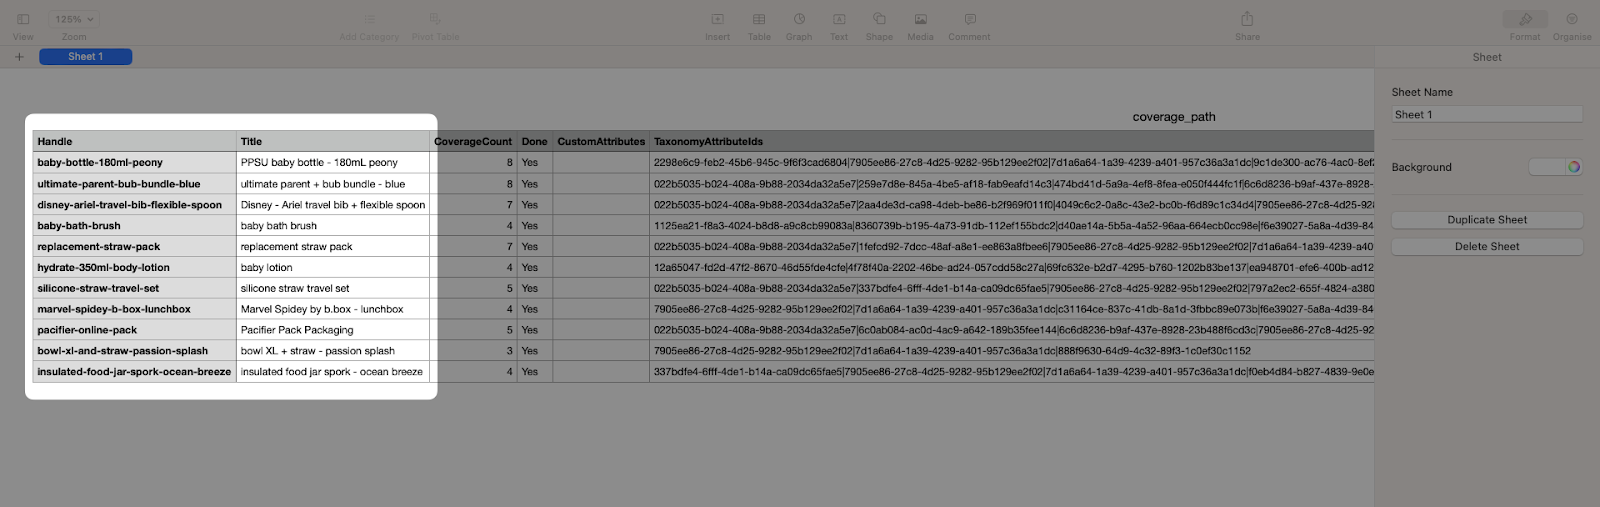This screenshot has height=507, width=1600.
Task: Click the Delete Sheet button
Action: pos(1487,246)
